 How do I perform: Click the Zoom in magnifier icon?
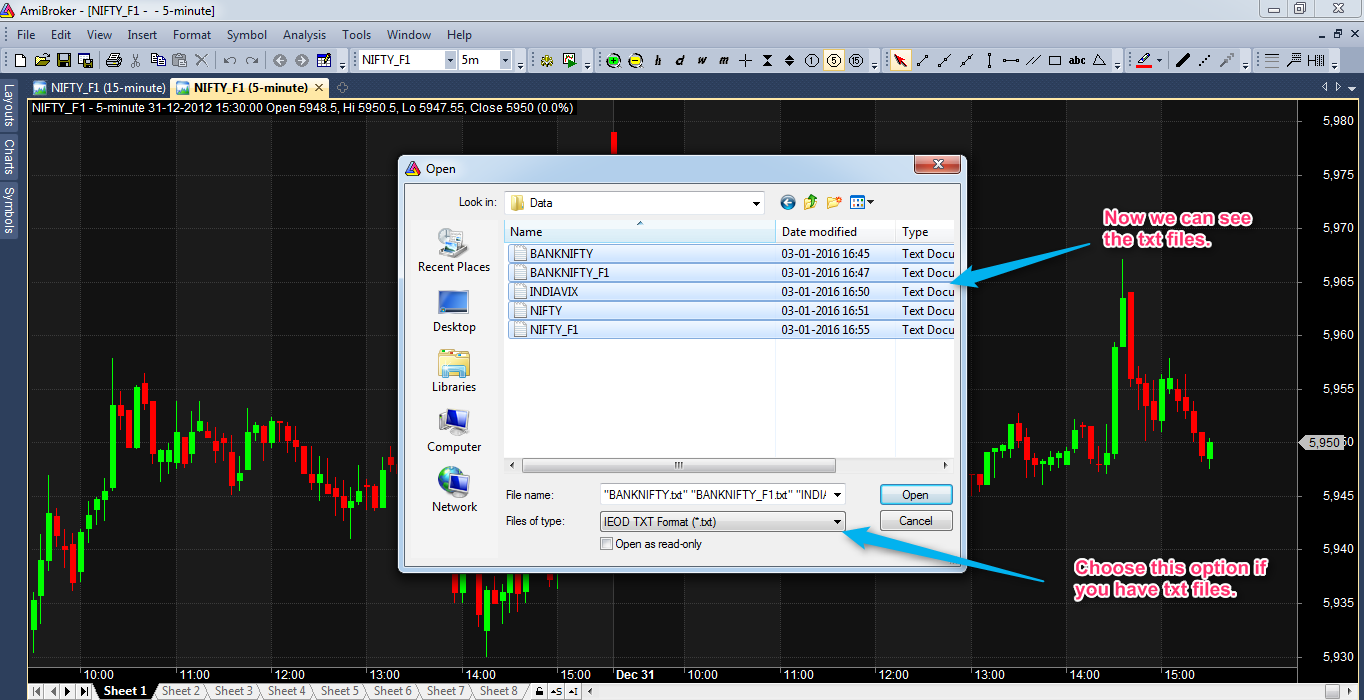[x=613, y=60]
